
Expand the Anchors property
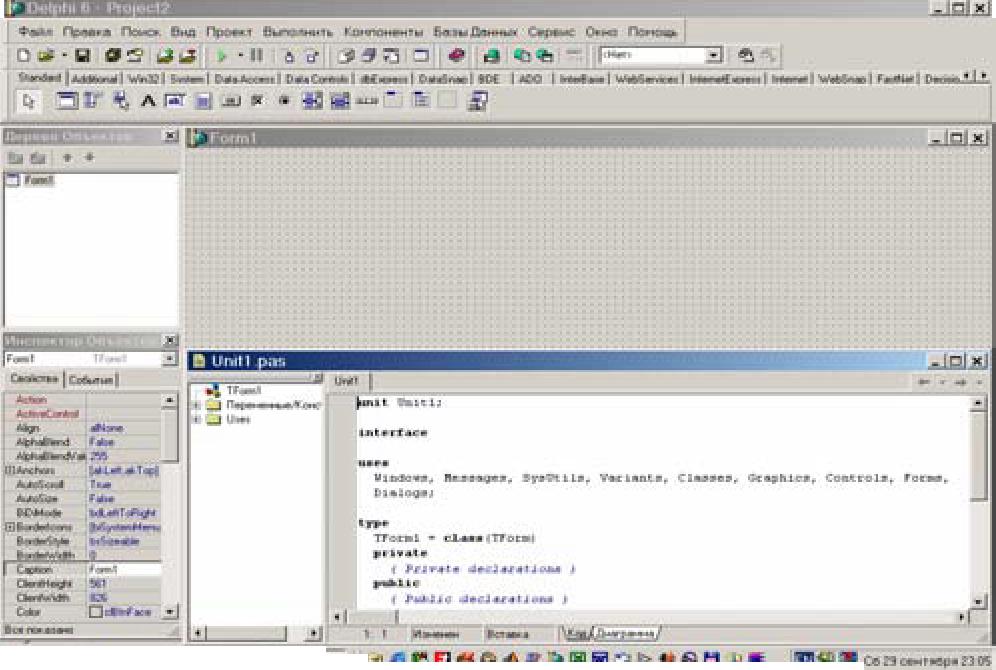point(10,471)
